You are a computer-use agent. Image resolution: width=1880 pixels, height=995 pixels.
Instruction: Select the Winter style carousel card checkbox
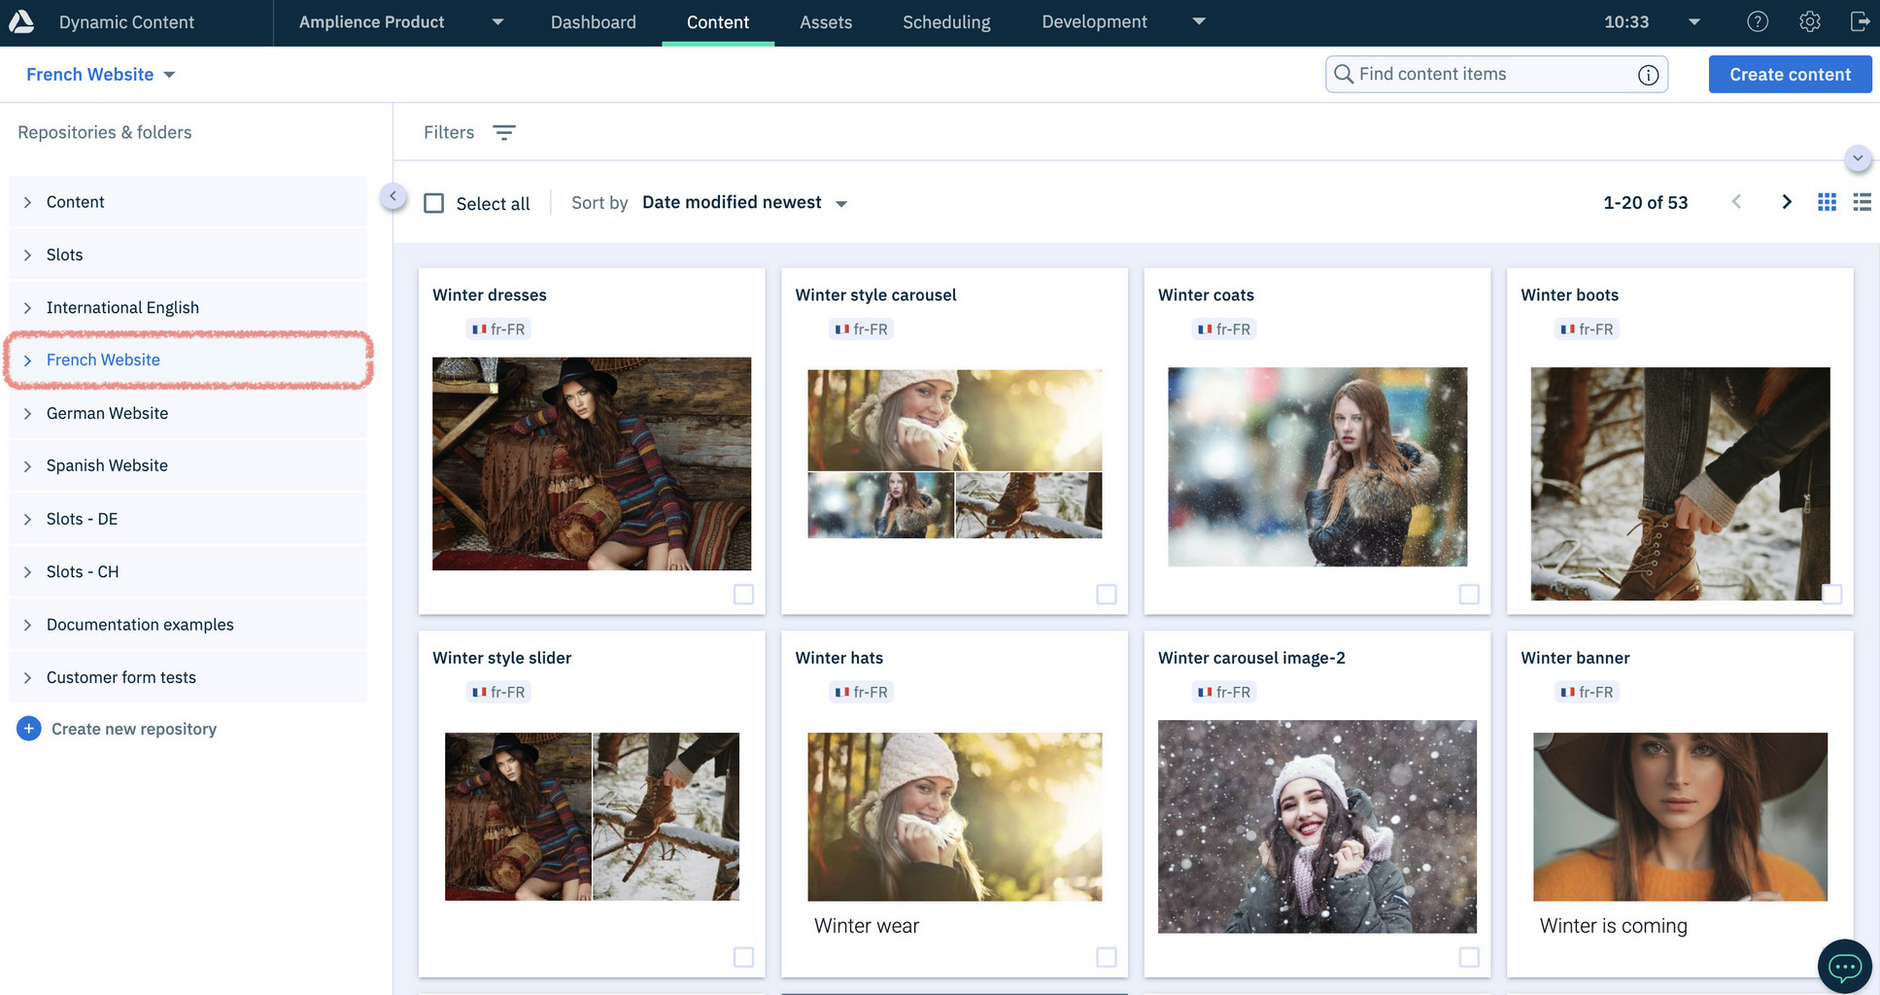(1106, 594)
